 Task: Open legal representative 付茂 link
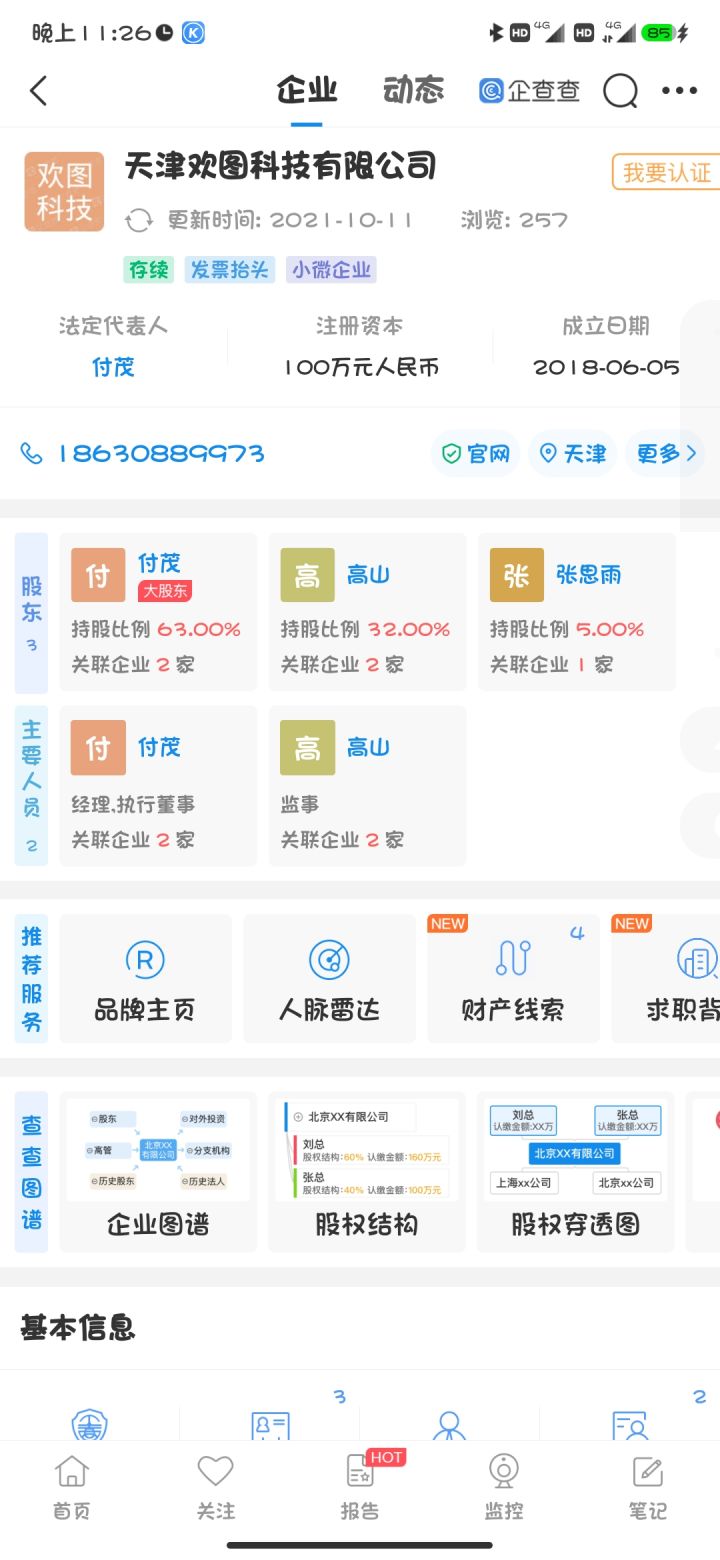(113, 367)
